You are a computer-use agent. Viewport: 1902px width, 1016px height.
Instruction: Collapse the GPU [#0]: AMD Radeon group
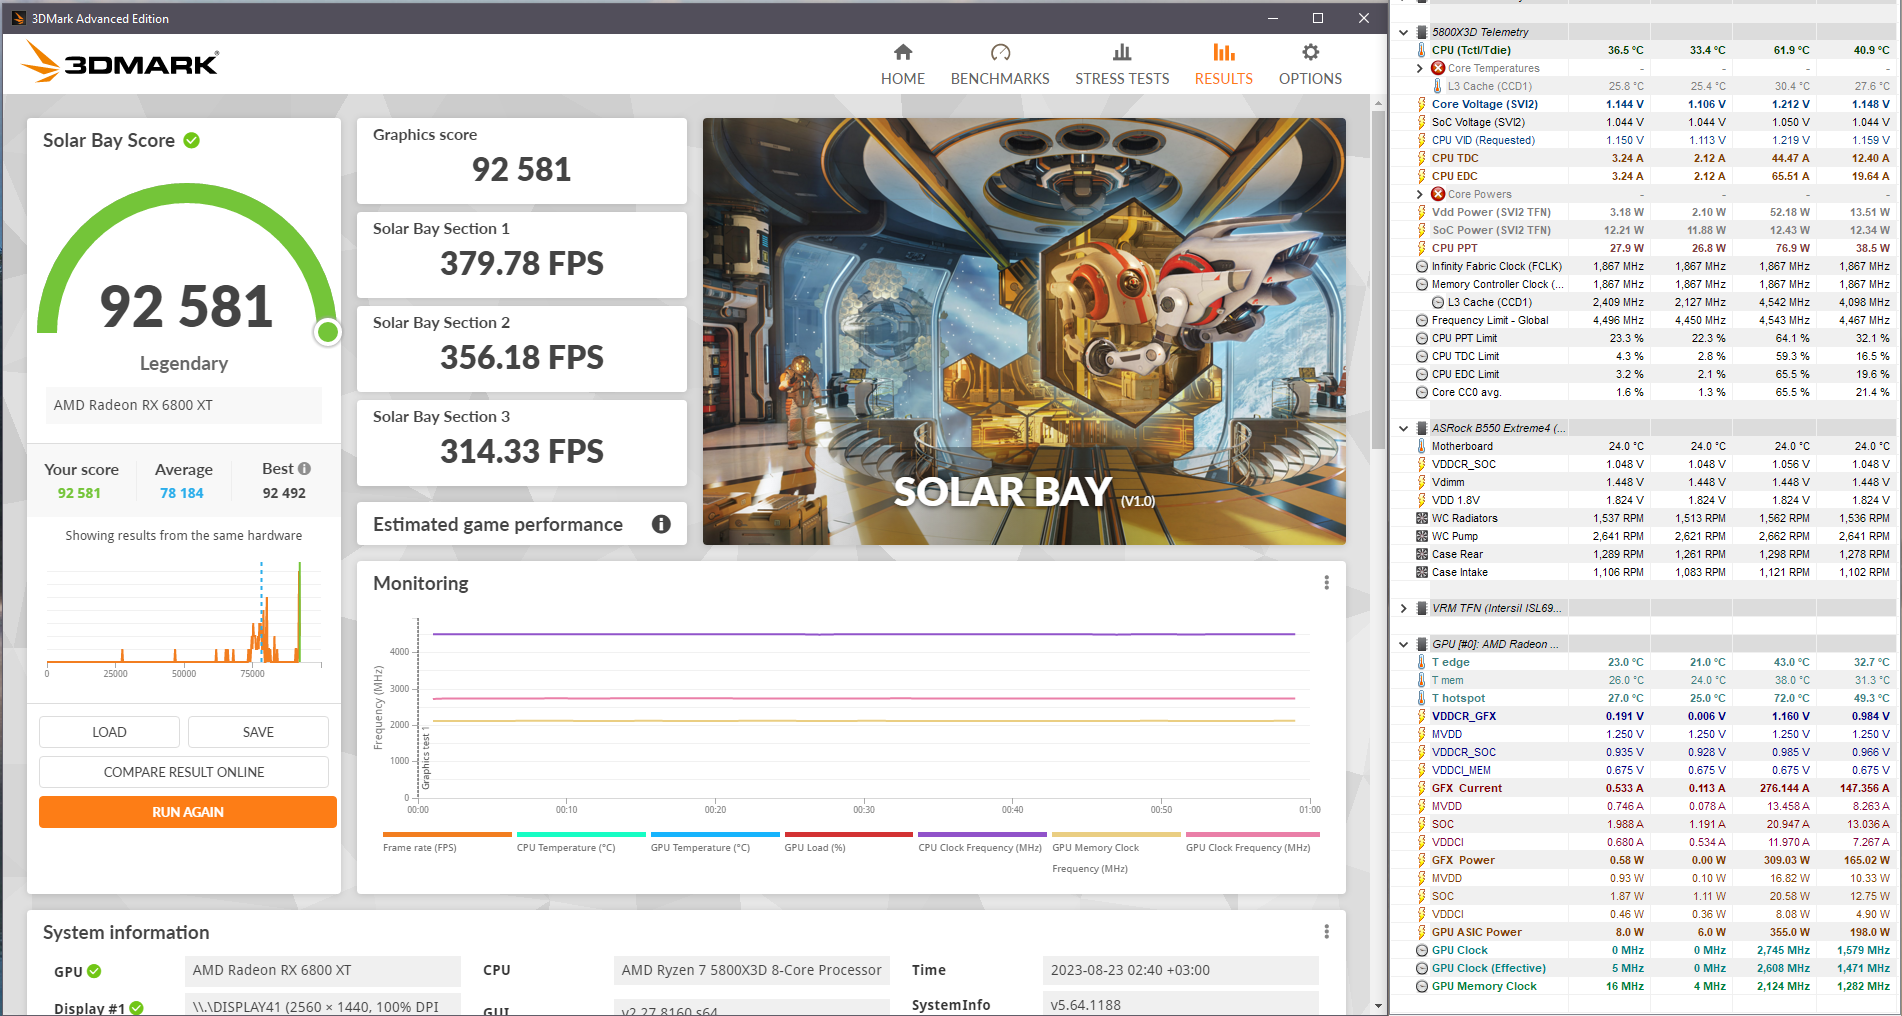(1403, 644)
